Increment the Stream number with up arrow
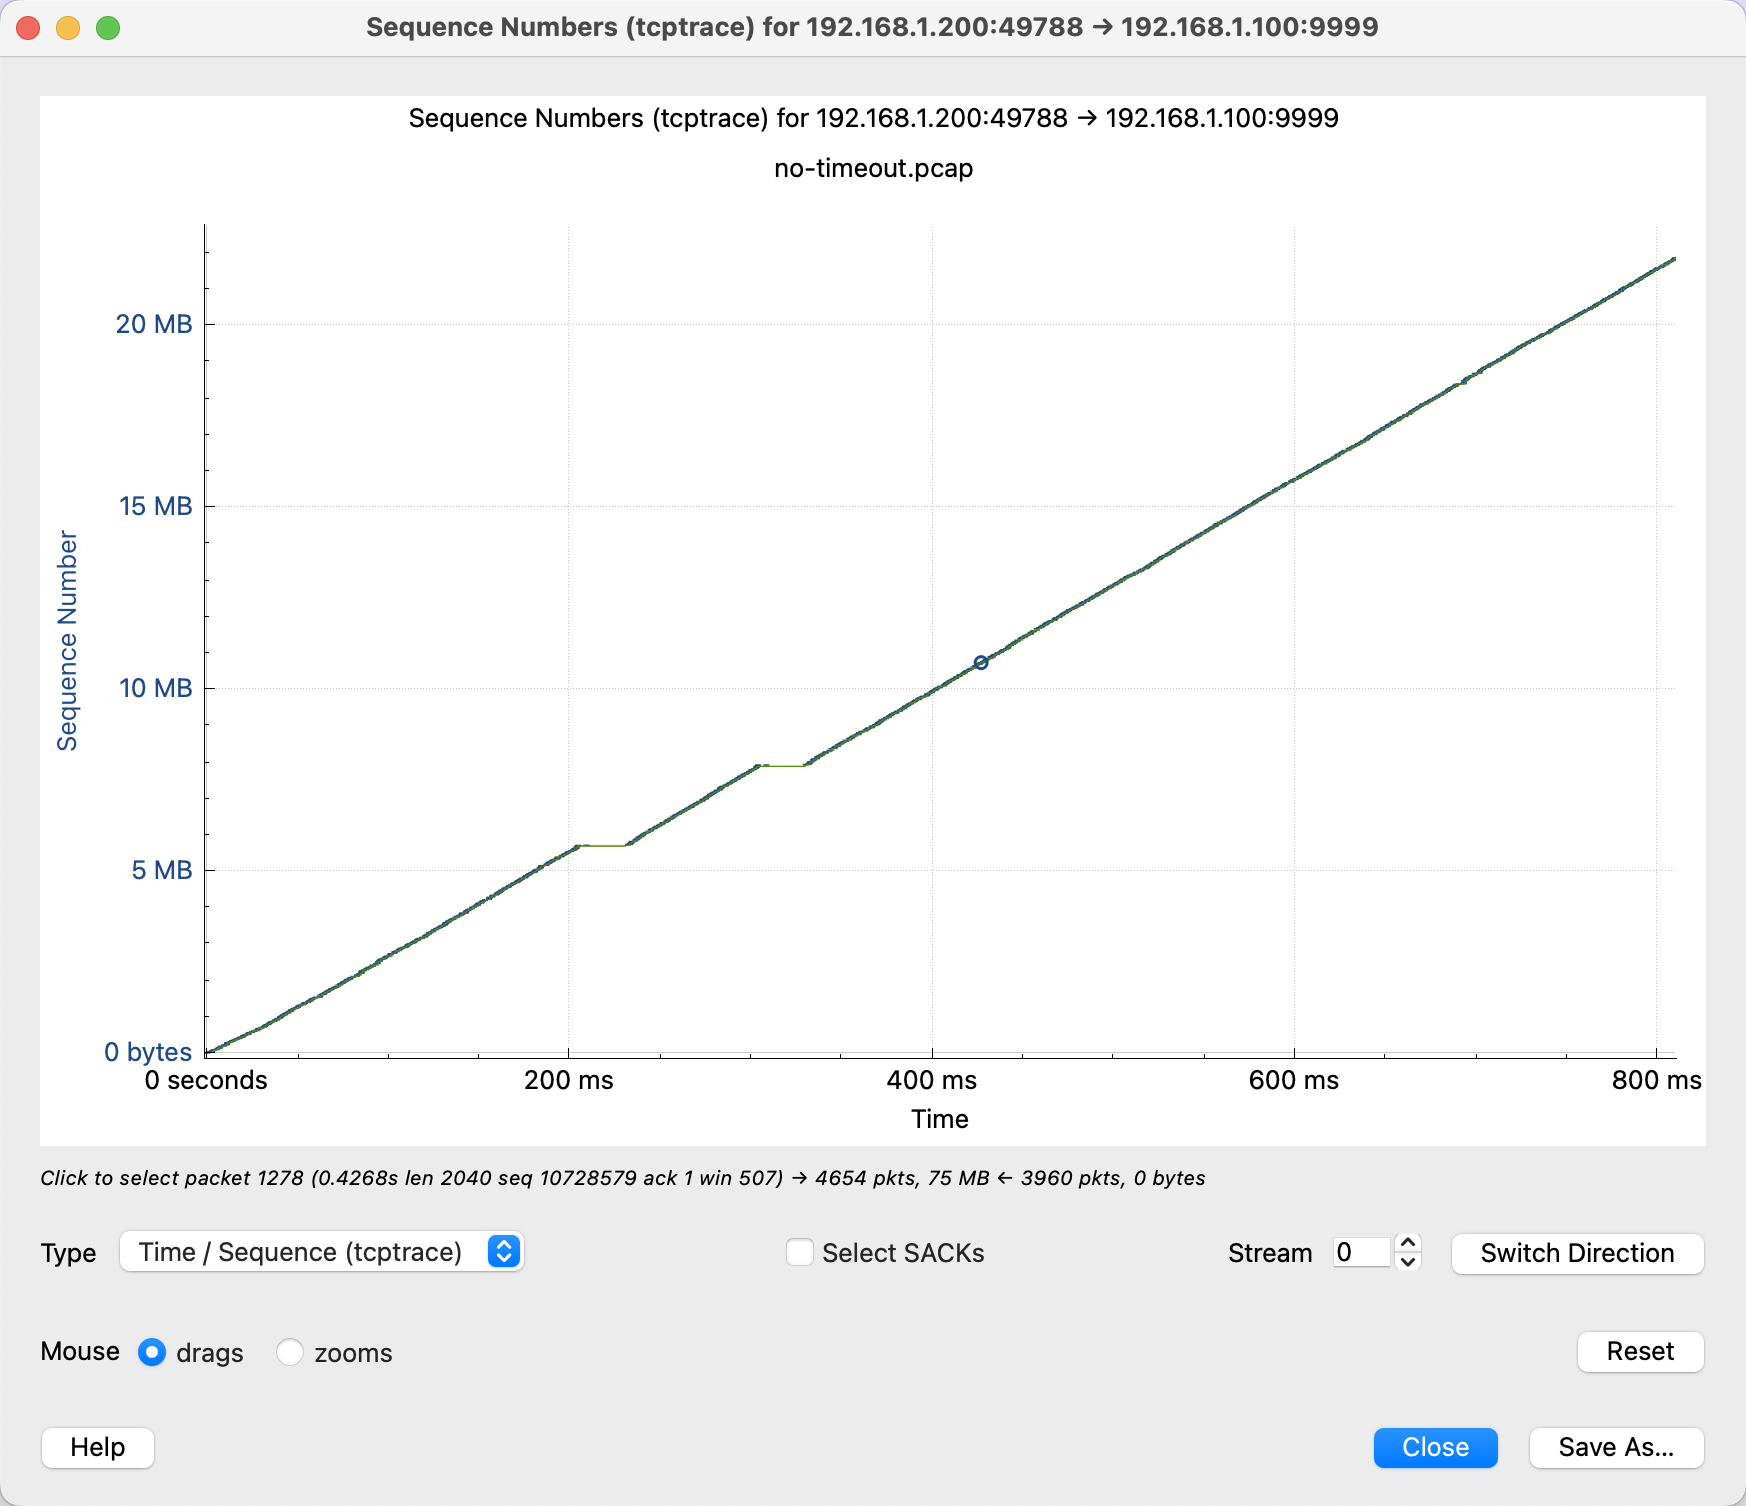1746x1506 pixels. (1408, 1243)
